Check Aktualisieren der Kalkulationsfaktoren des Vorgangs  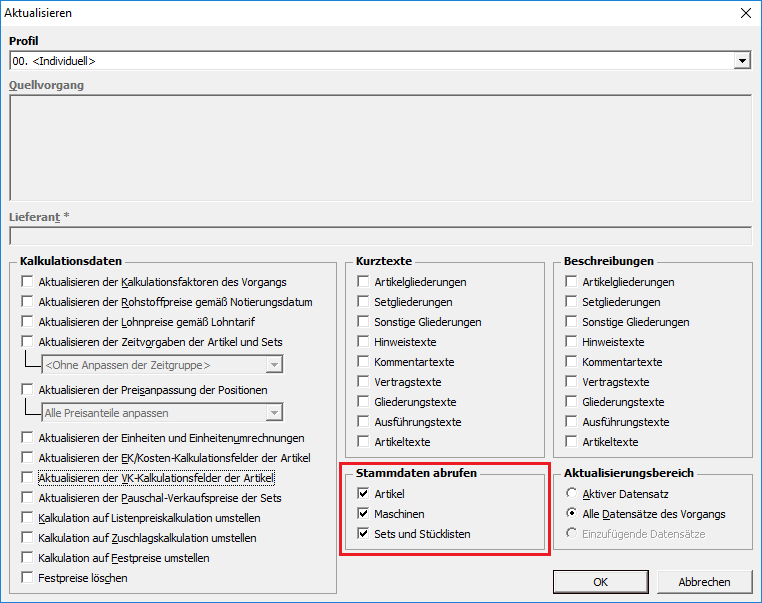click(x=28, y=282)
